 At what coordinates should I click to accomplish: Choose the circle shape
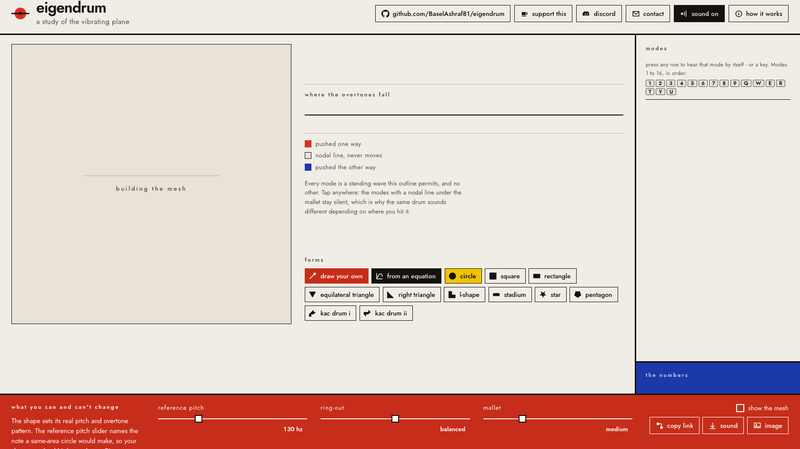point(463,276)
